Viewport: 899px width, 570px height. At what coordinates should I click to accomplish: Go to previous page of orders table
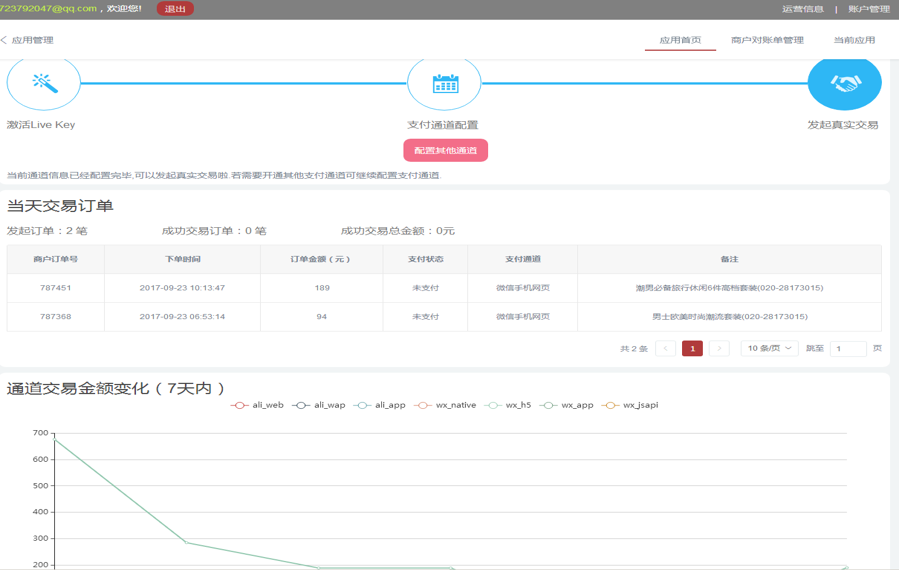(x=665, y=348)
